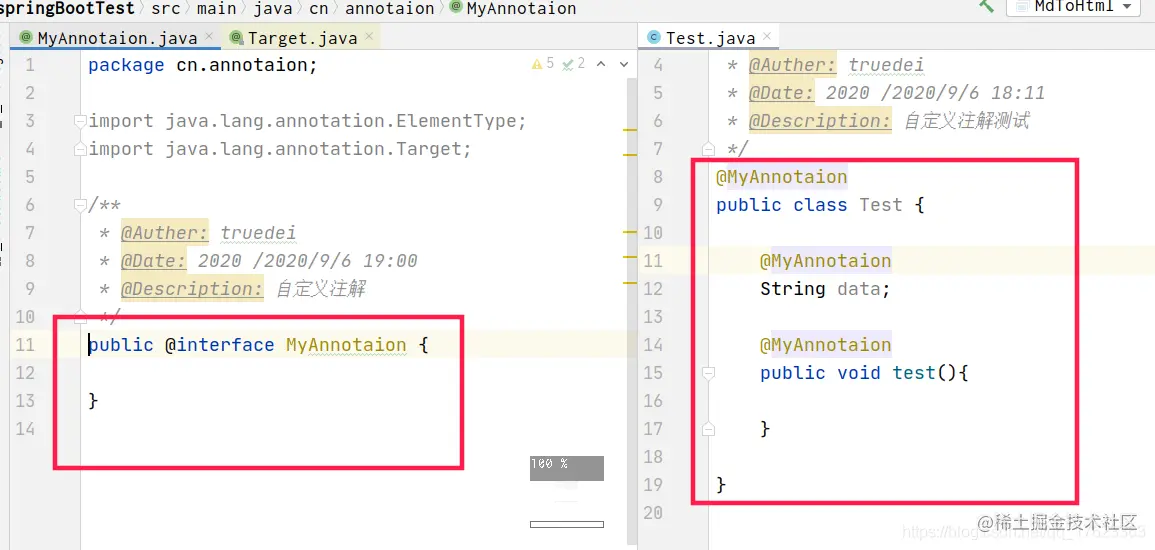Close the Target.java tab
This screenshot has width=1155, height=550.
click(369, 36)
